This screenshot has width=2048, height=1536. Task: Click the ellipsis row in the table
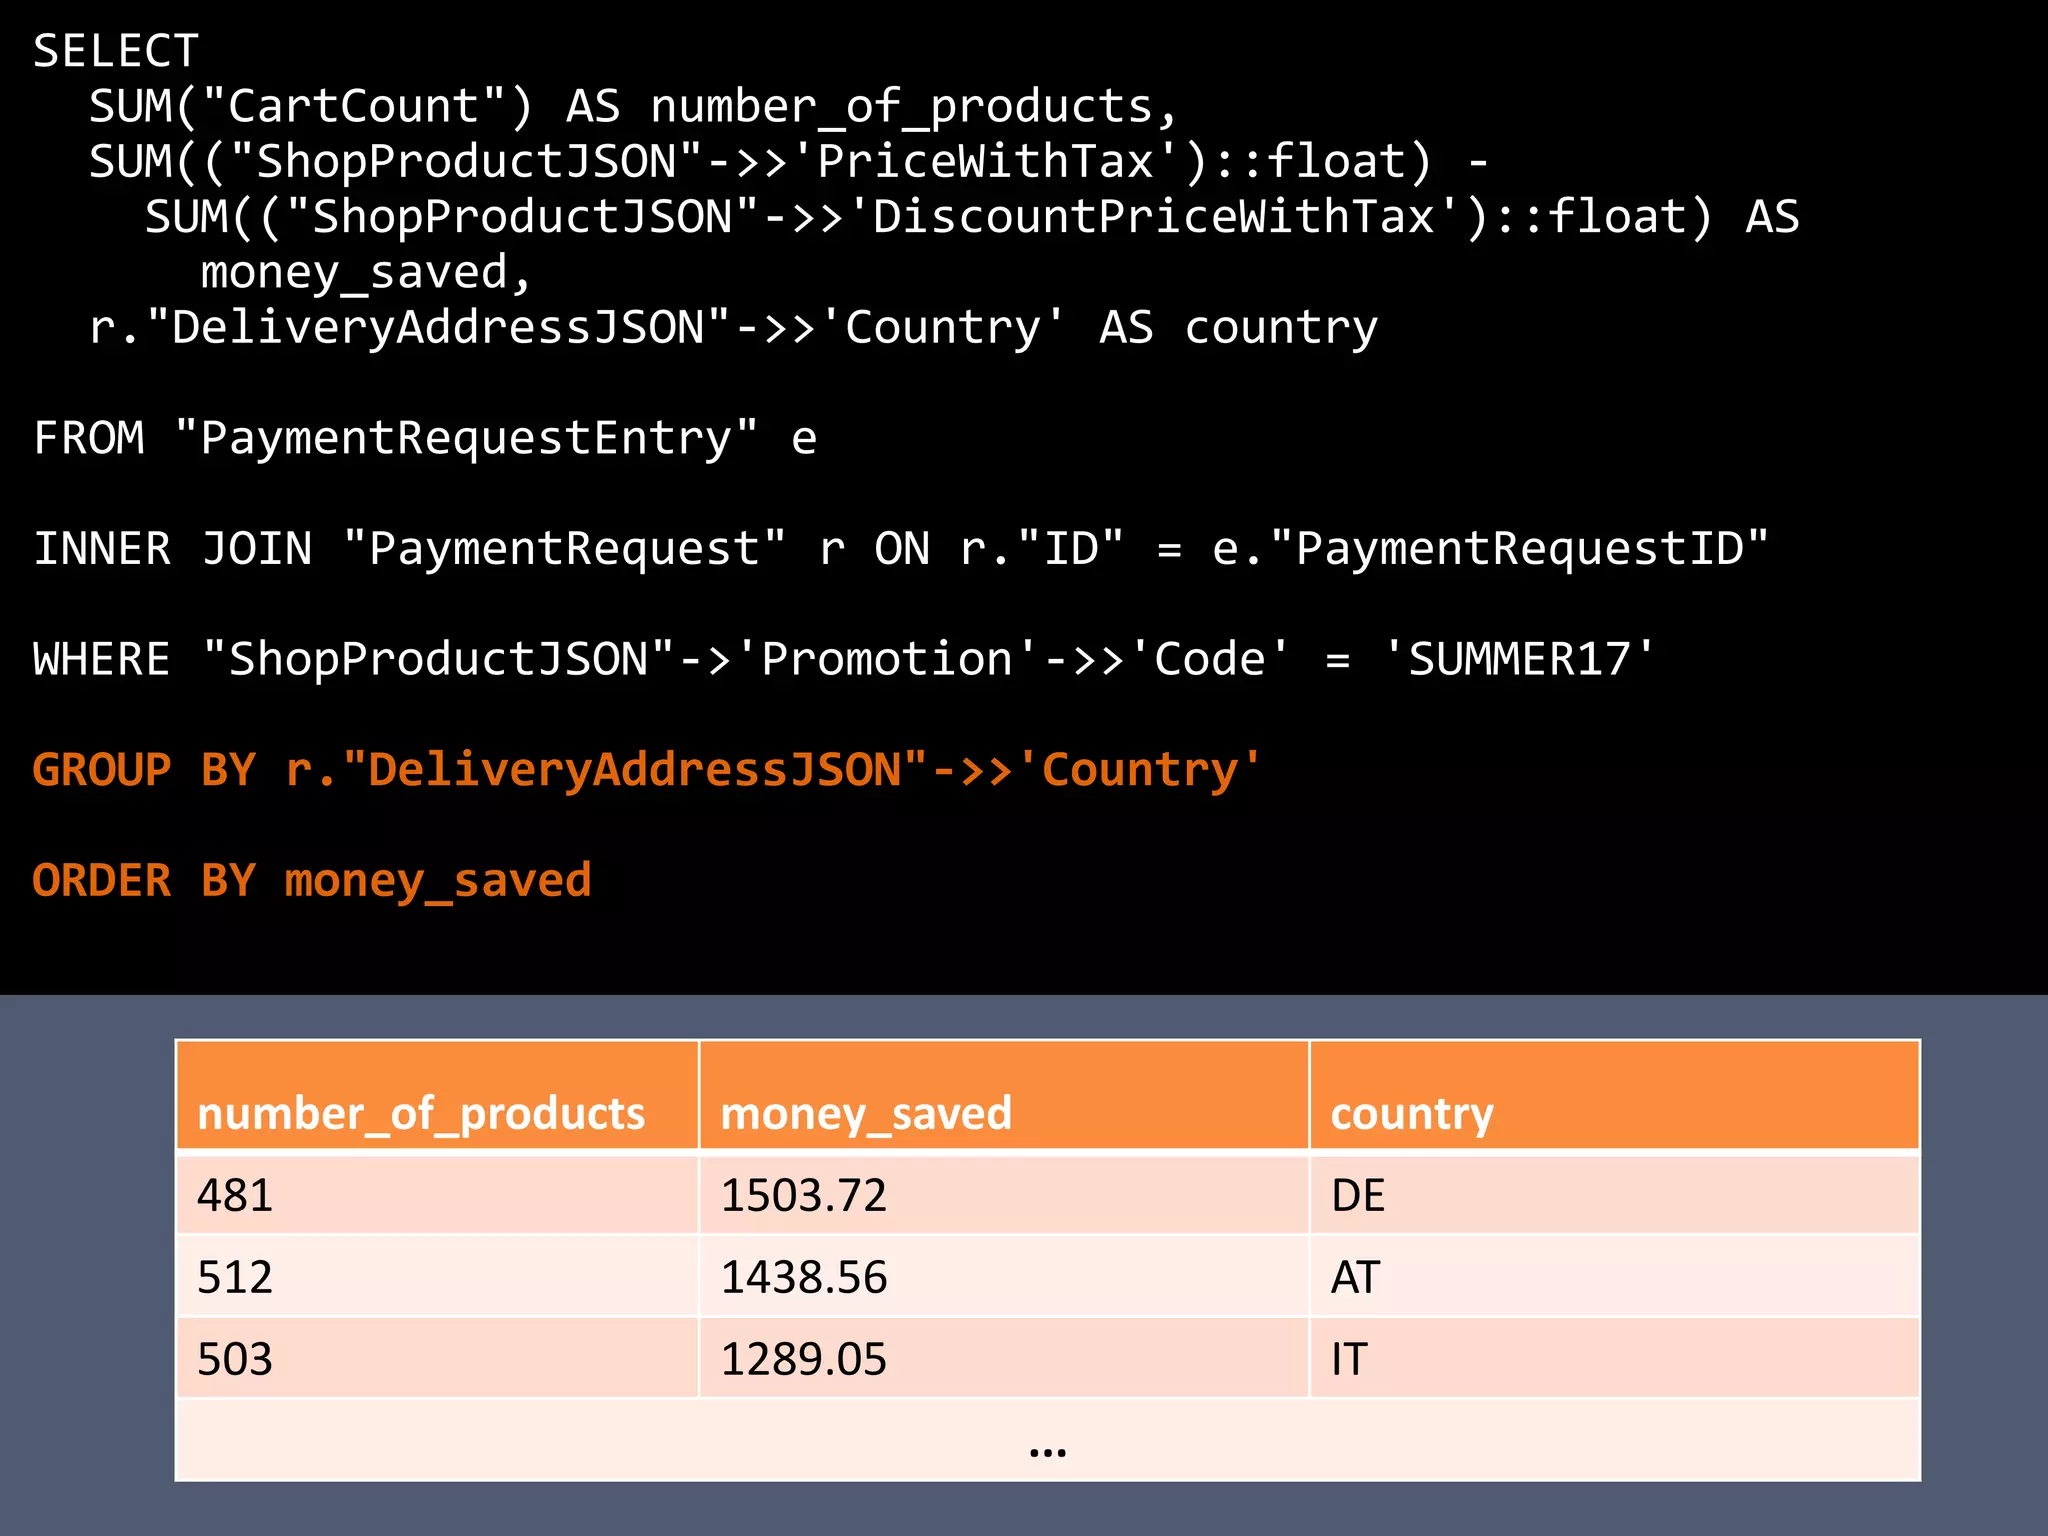tap(1047, 1440)
